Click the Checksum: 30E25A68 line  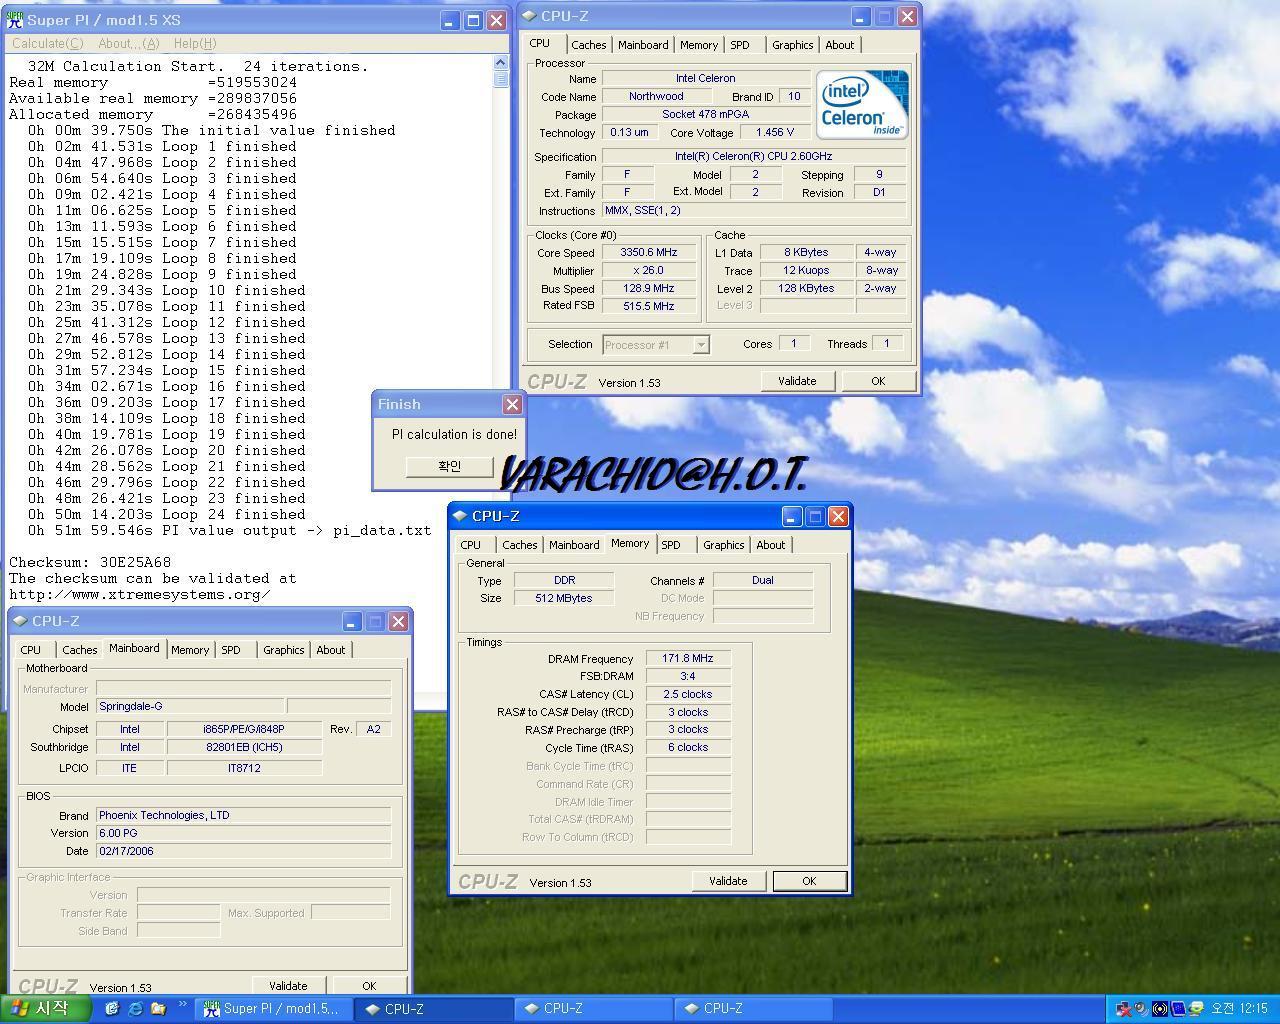click(x=90, y=563)
